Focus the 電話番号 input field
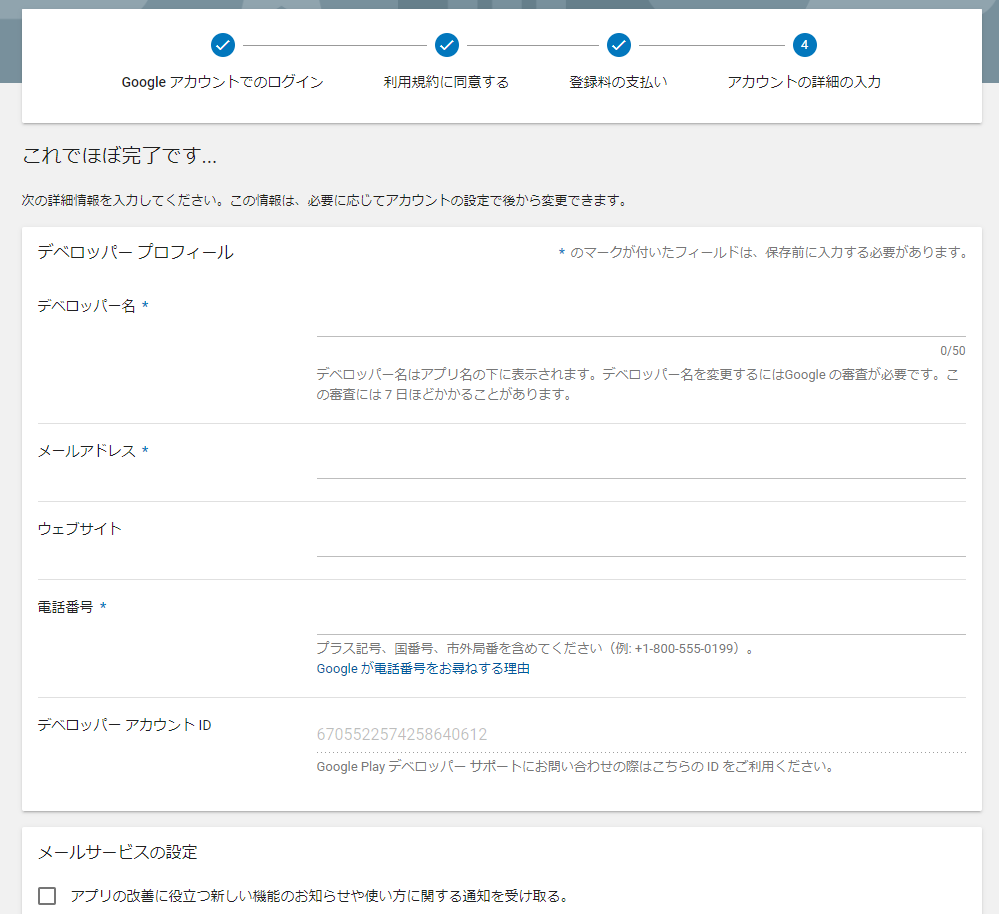Screen dimensions: 999x914 coord(640,621)
